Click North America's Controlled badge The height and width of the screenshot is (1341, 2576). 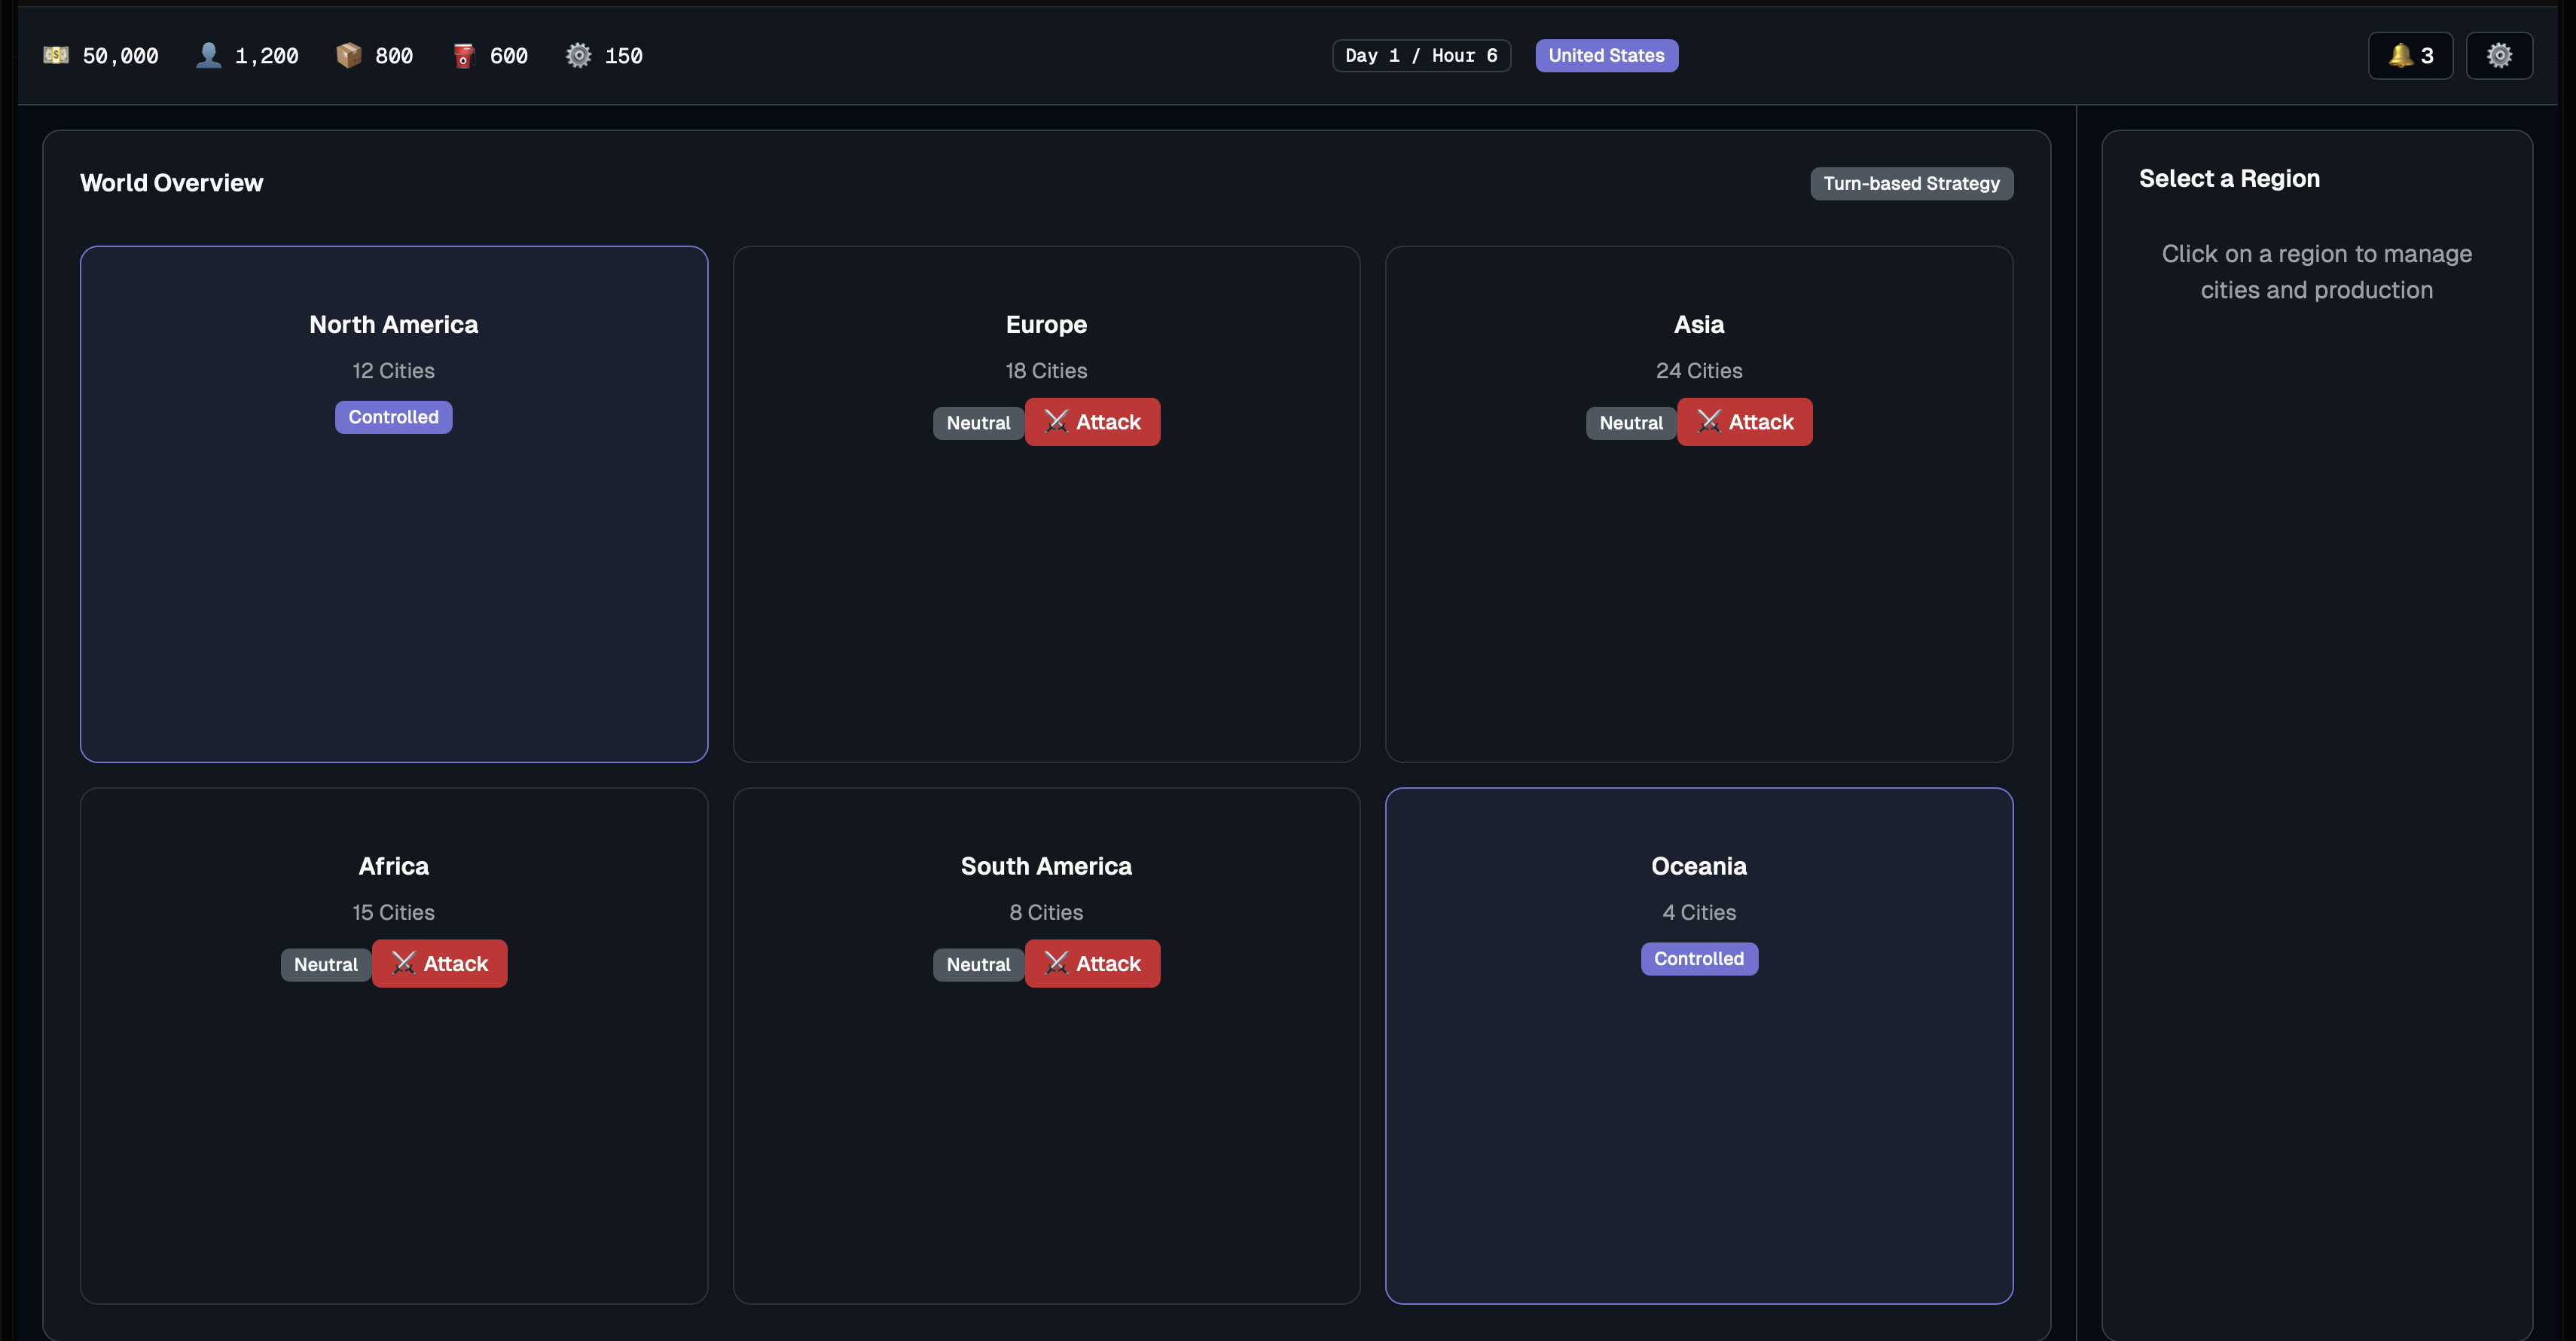393,417
